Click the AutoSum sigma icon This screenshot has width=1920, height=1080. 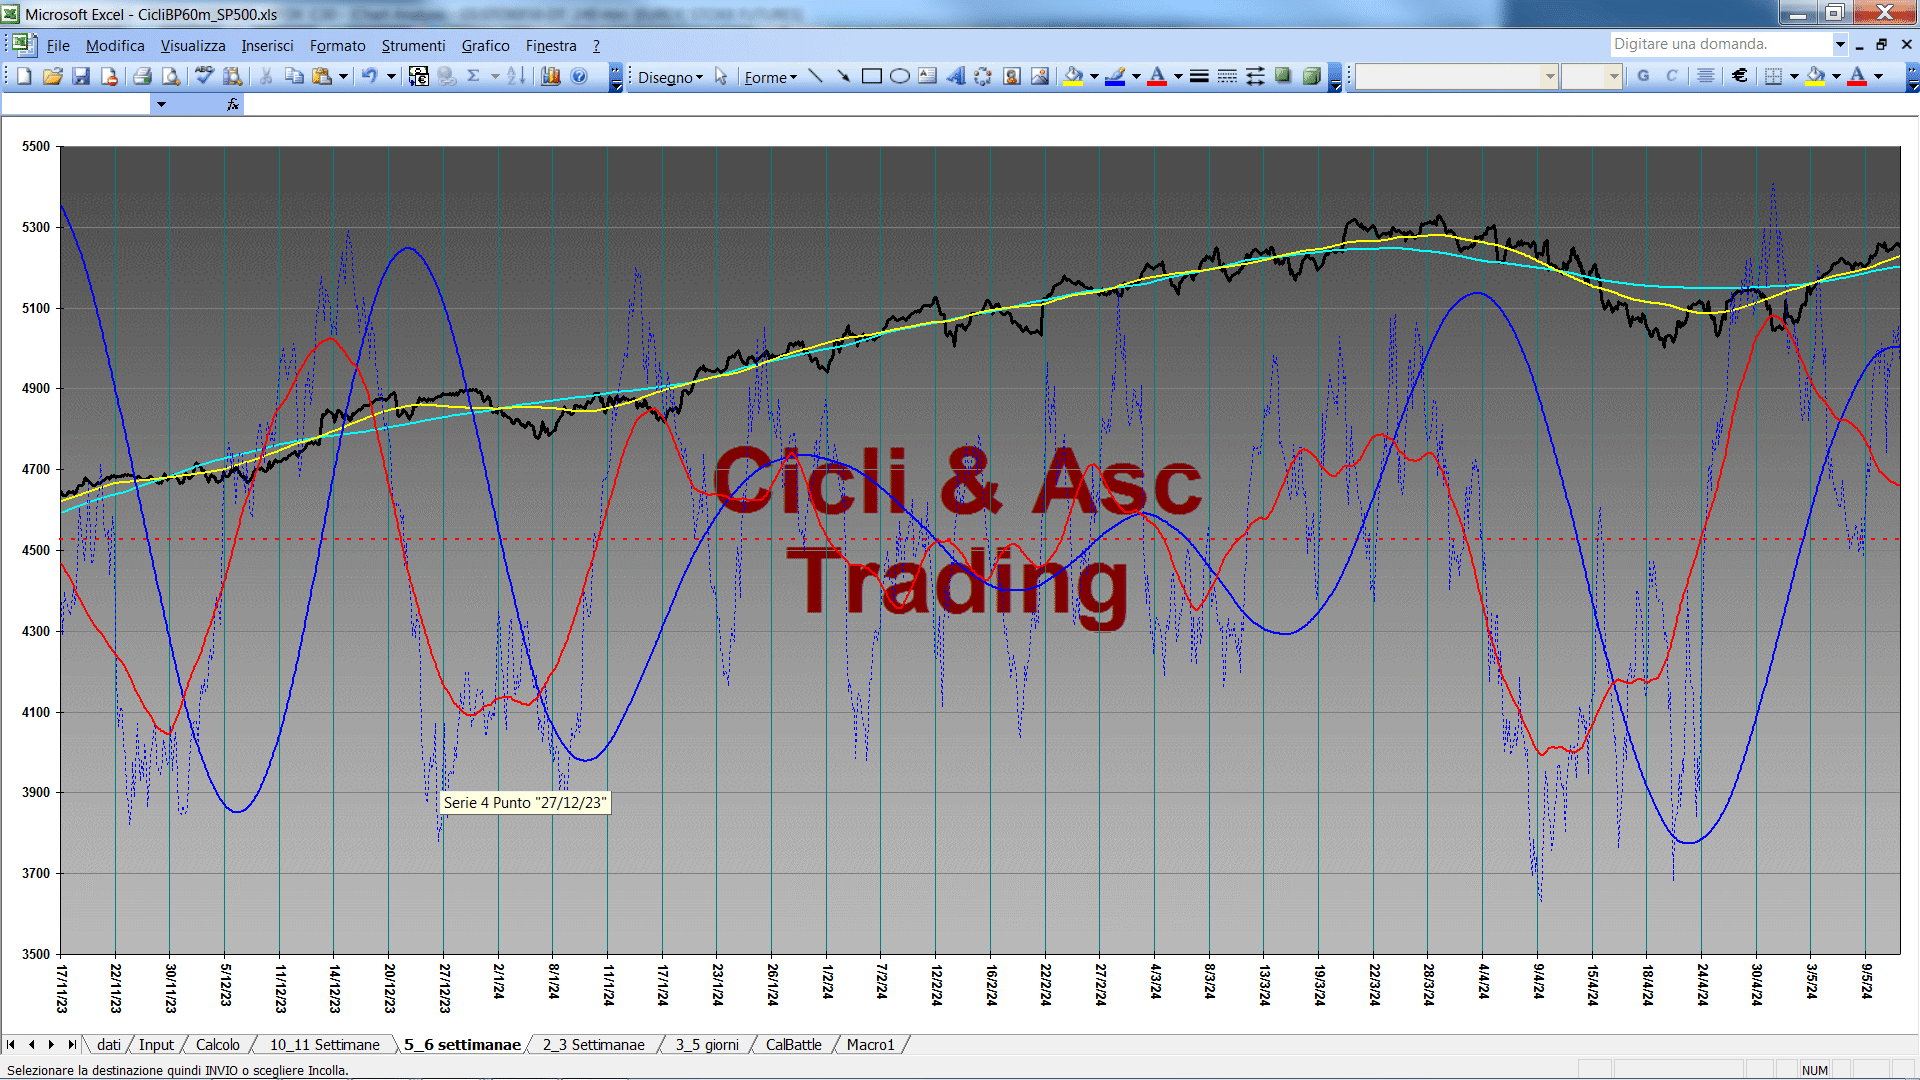pyautogui.click(x=473, y=76)
